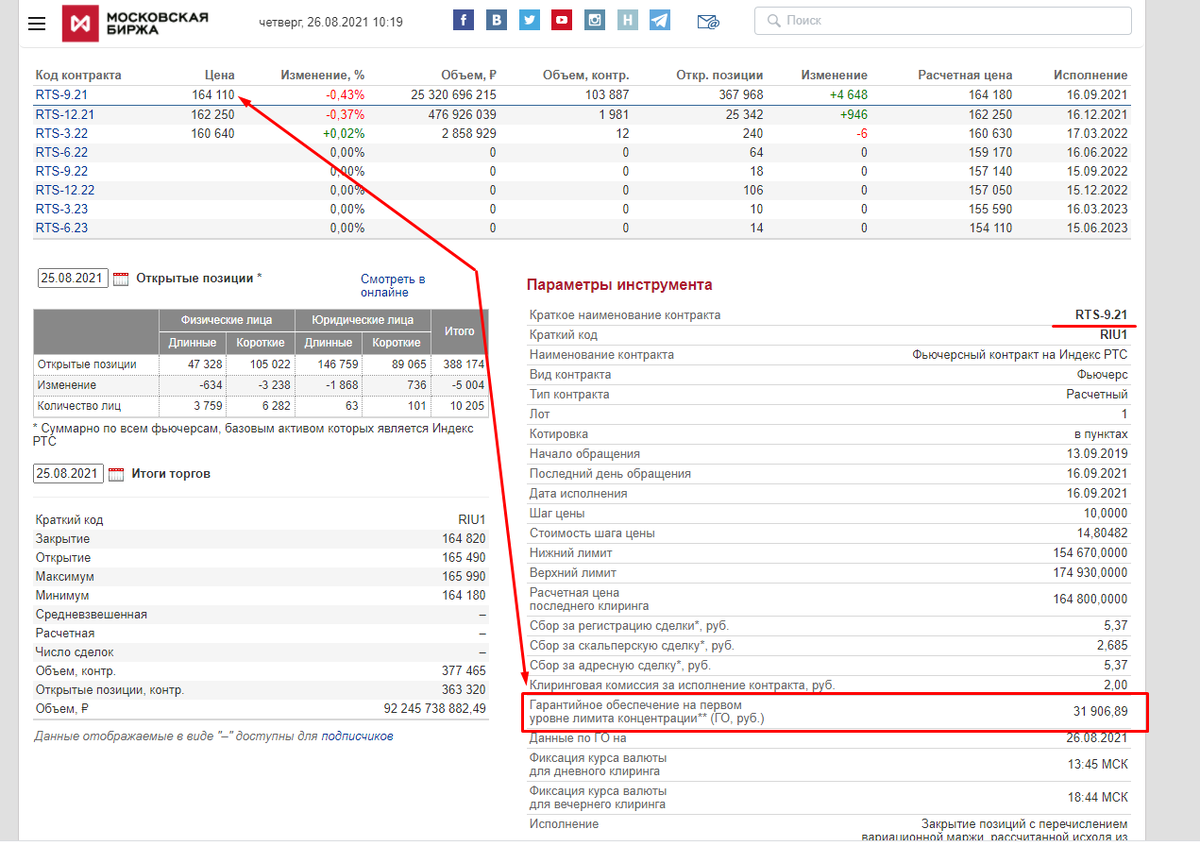The width and height of the screenshot is (1200, 846).
Task: Open the YouTube social icon
Action: (562, 20)
